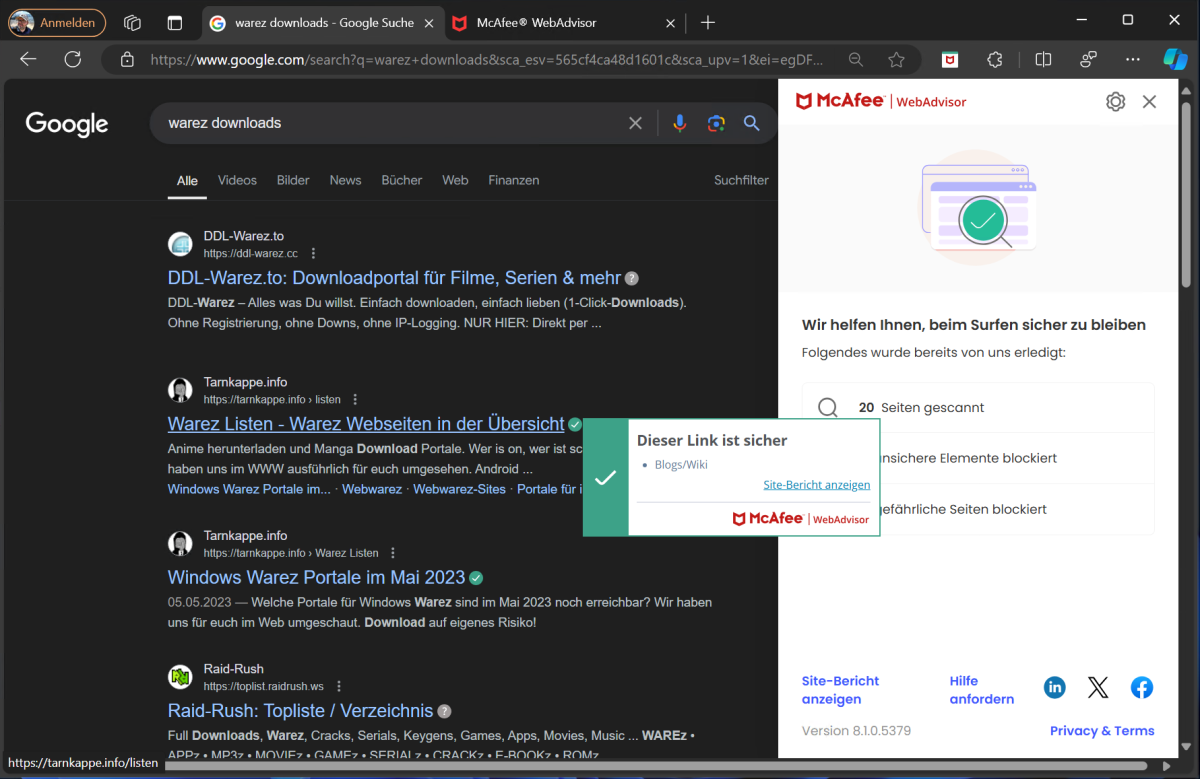Click the DDL-Warez.to site favicon
The width and height of the screenshot is (1200, 779).
[x=180, y=244]
